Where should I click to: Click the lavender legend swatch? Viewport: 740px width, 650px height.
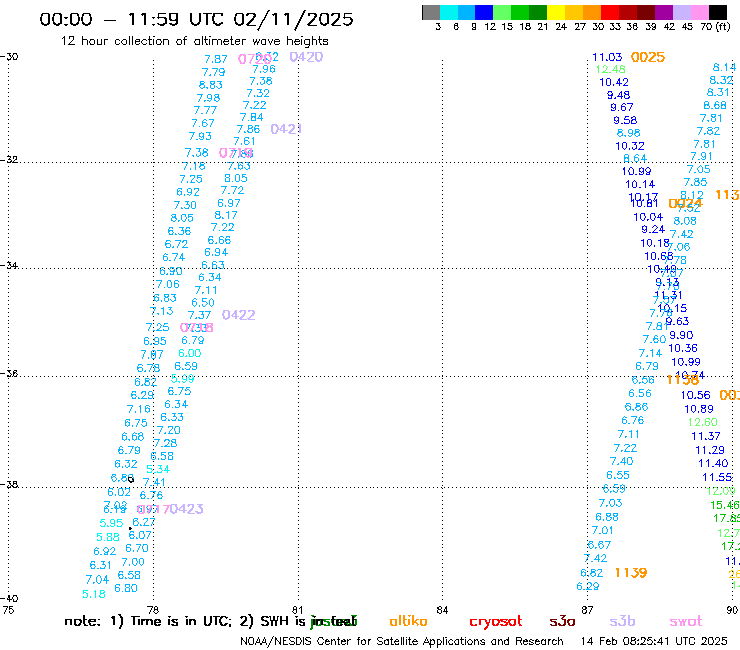(682, 12)
